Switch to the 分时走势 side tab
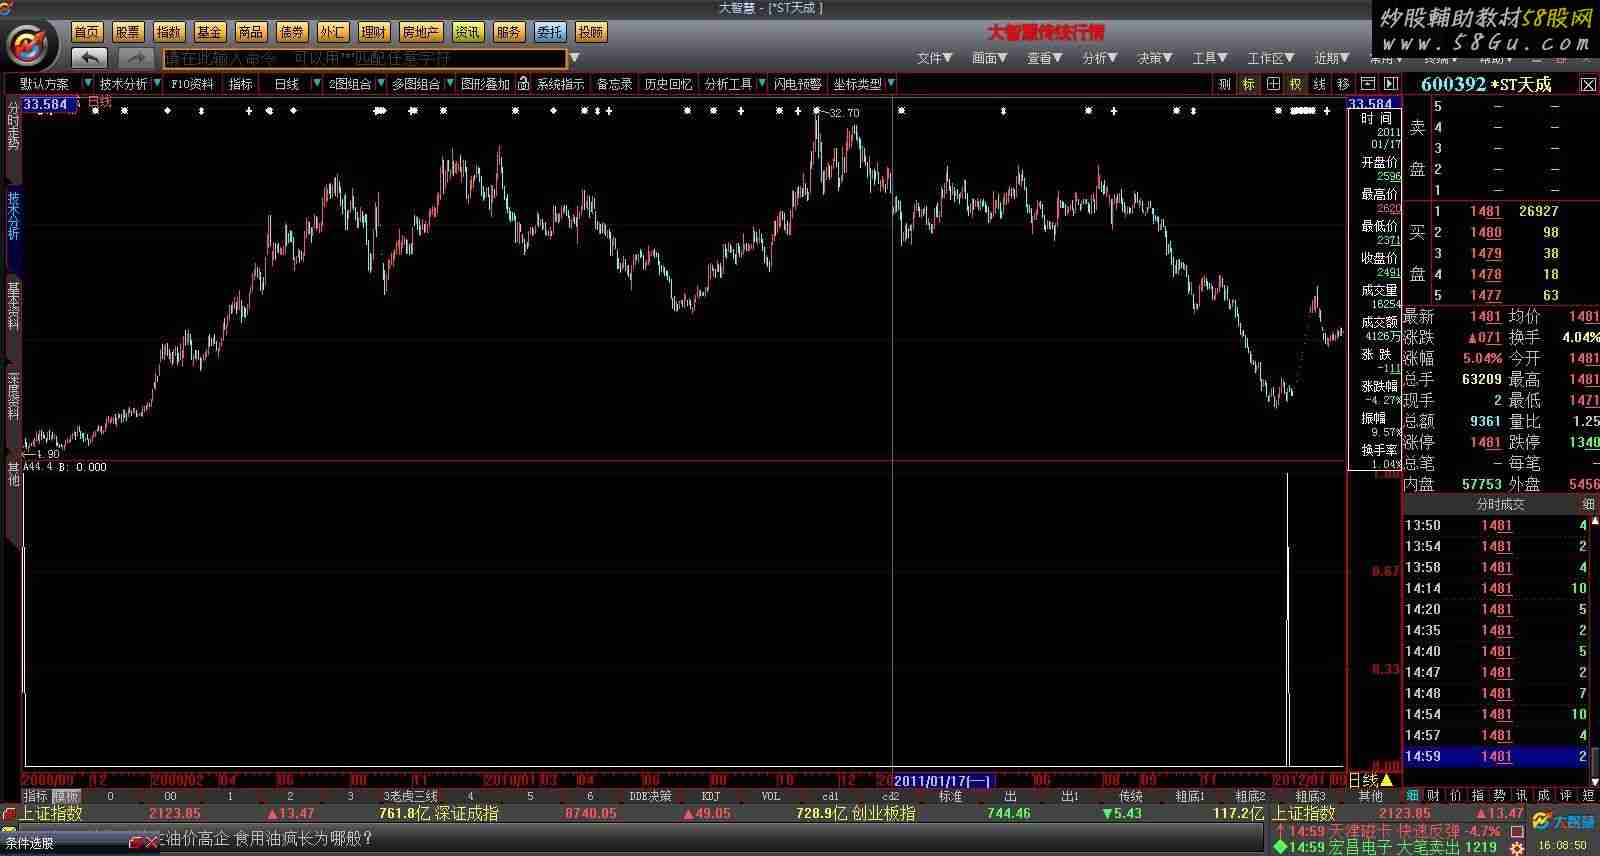 [x=13, y=125]
